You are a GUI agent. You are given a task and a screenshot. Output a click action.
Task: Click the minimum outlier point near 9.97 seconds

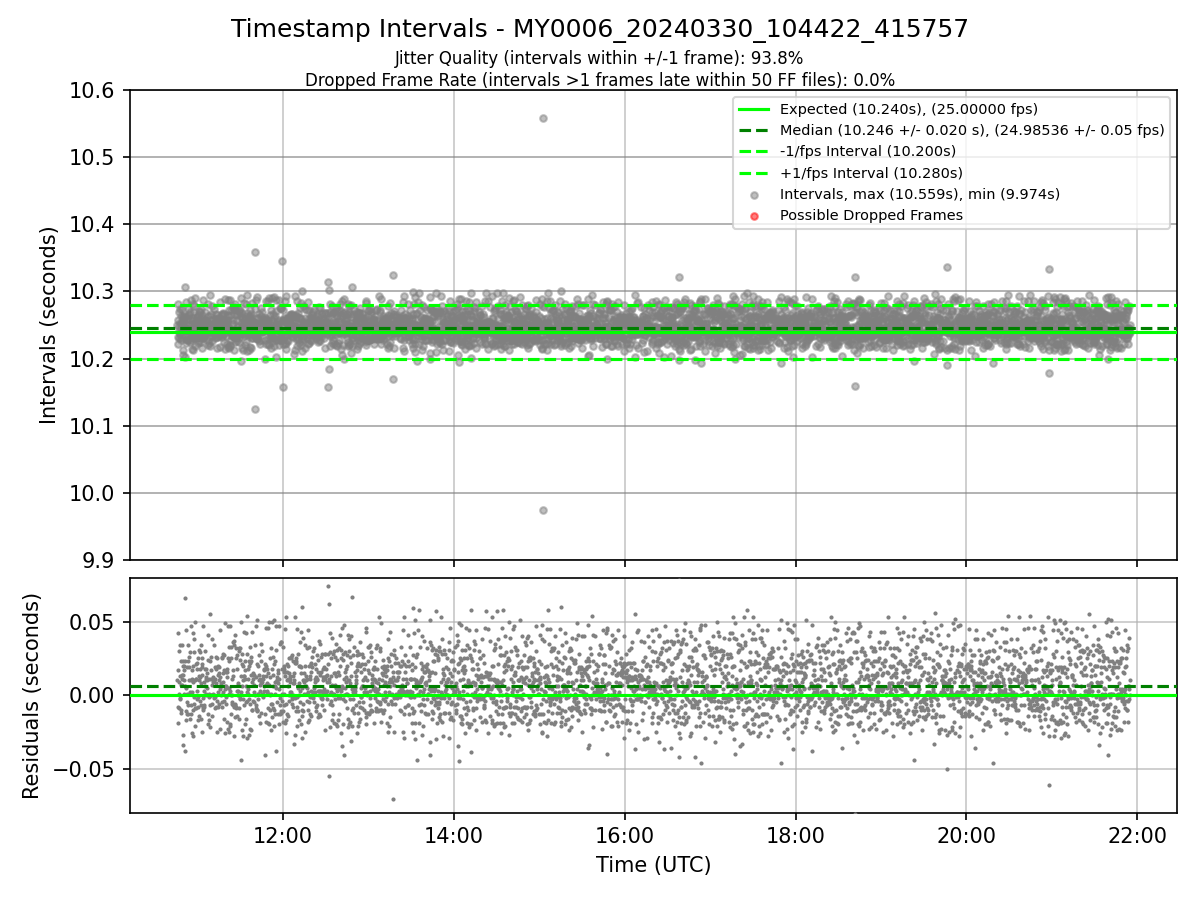tap(543, 510)
